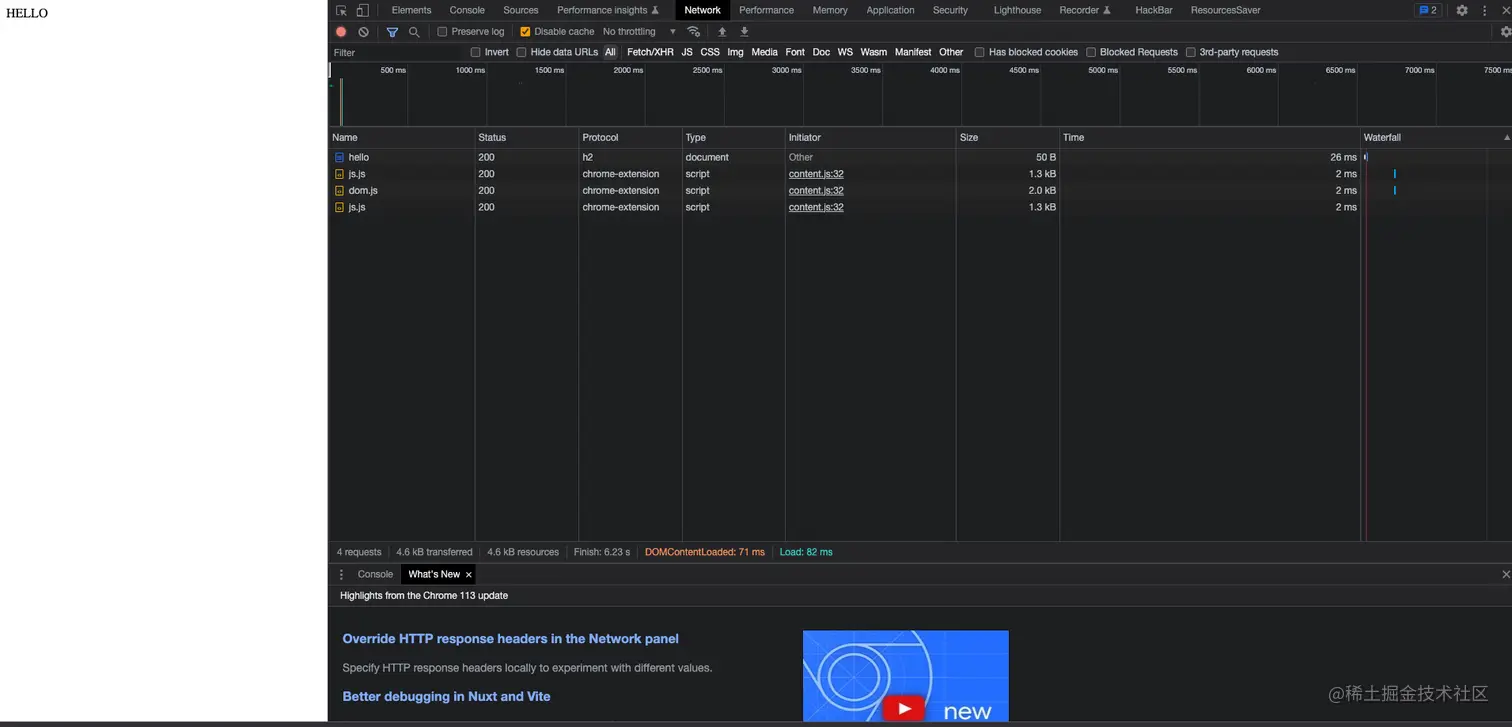Screen dimensions: 1512x727
Task: Close the bottom drawer panel
Action: pos(1506,574)
